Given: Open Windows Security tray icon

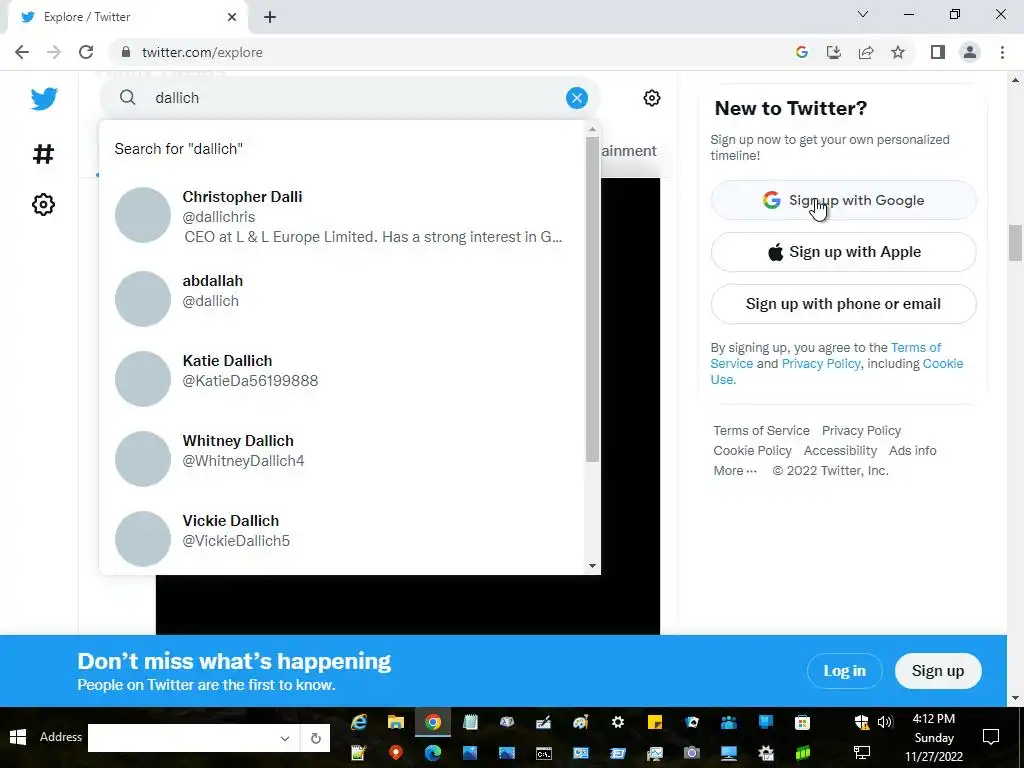Looking at the screenshot, I should tap(862, 722).
